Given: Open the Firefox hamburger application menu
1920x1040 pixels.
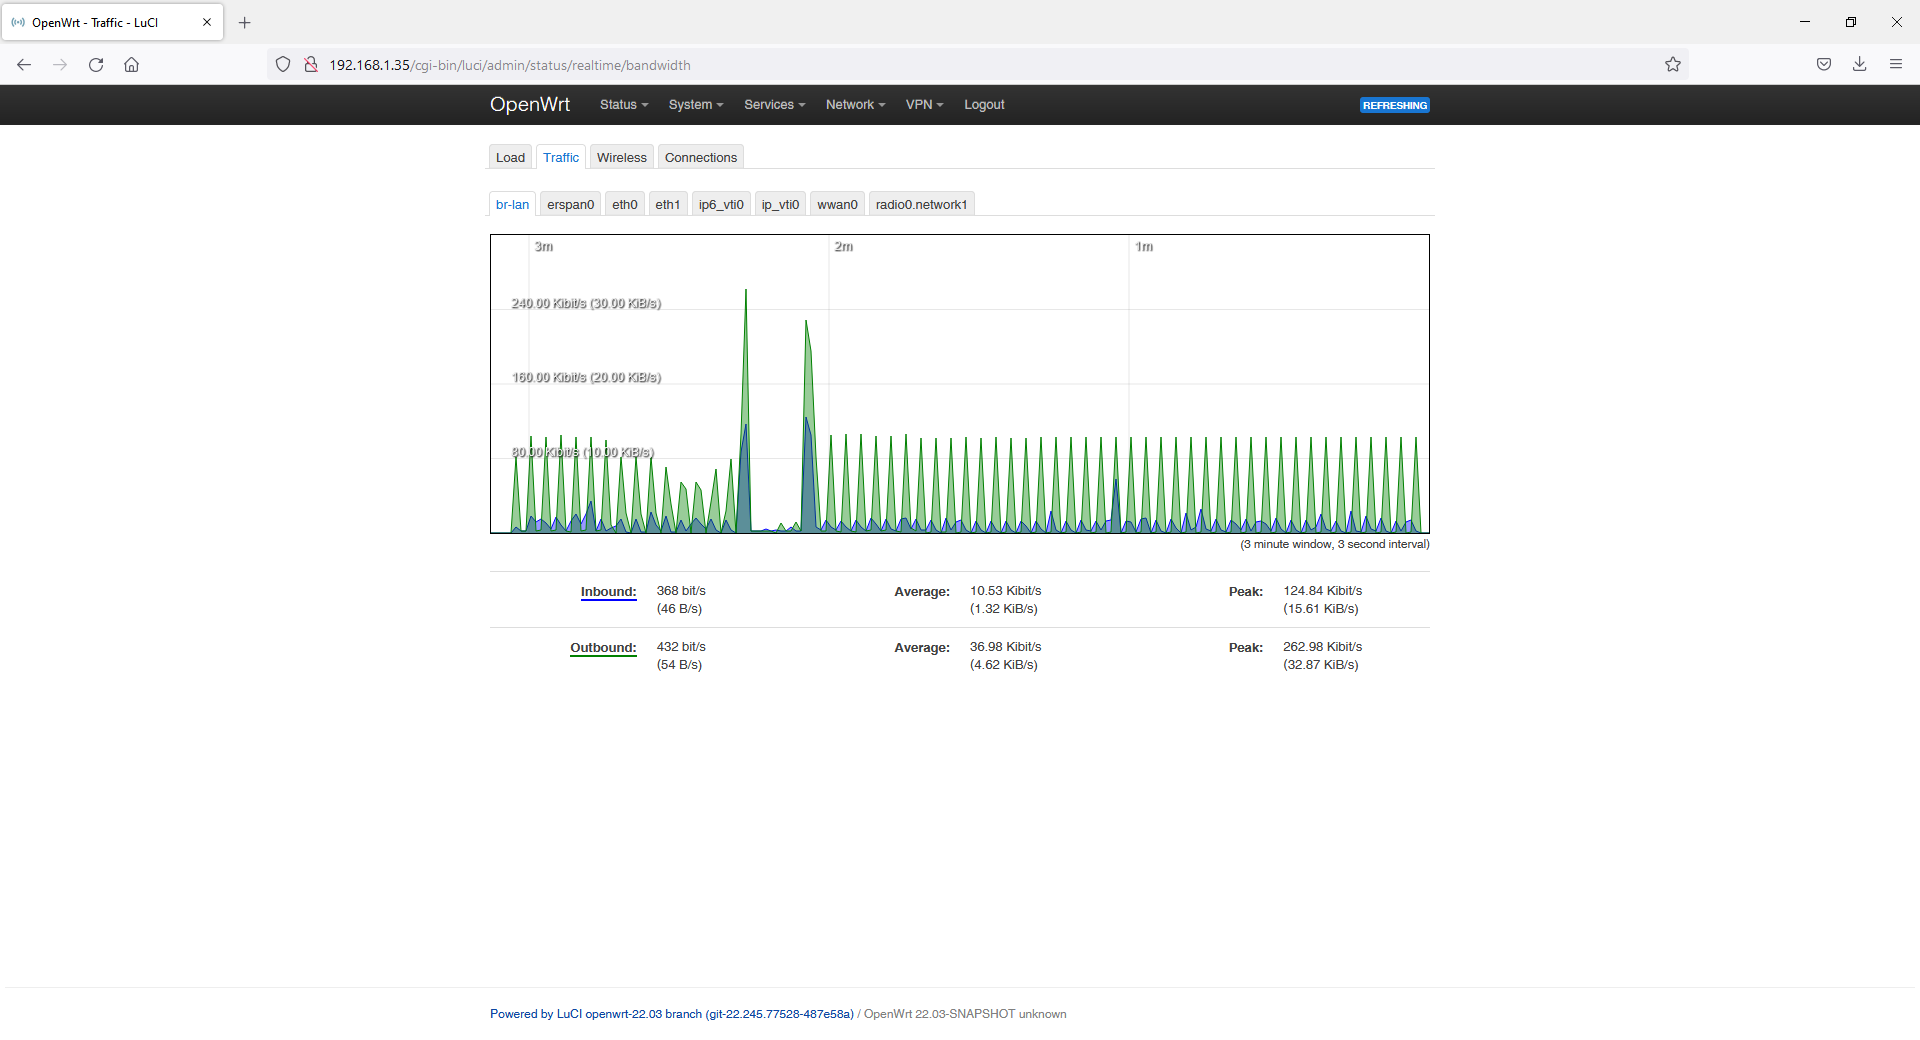Looking at the screenshot, I should [x=1895, y=65].
